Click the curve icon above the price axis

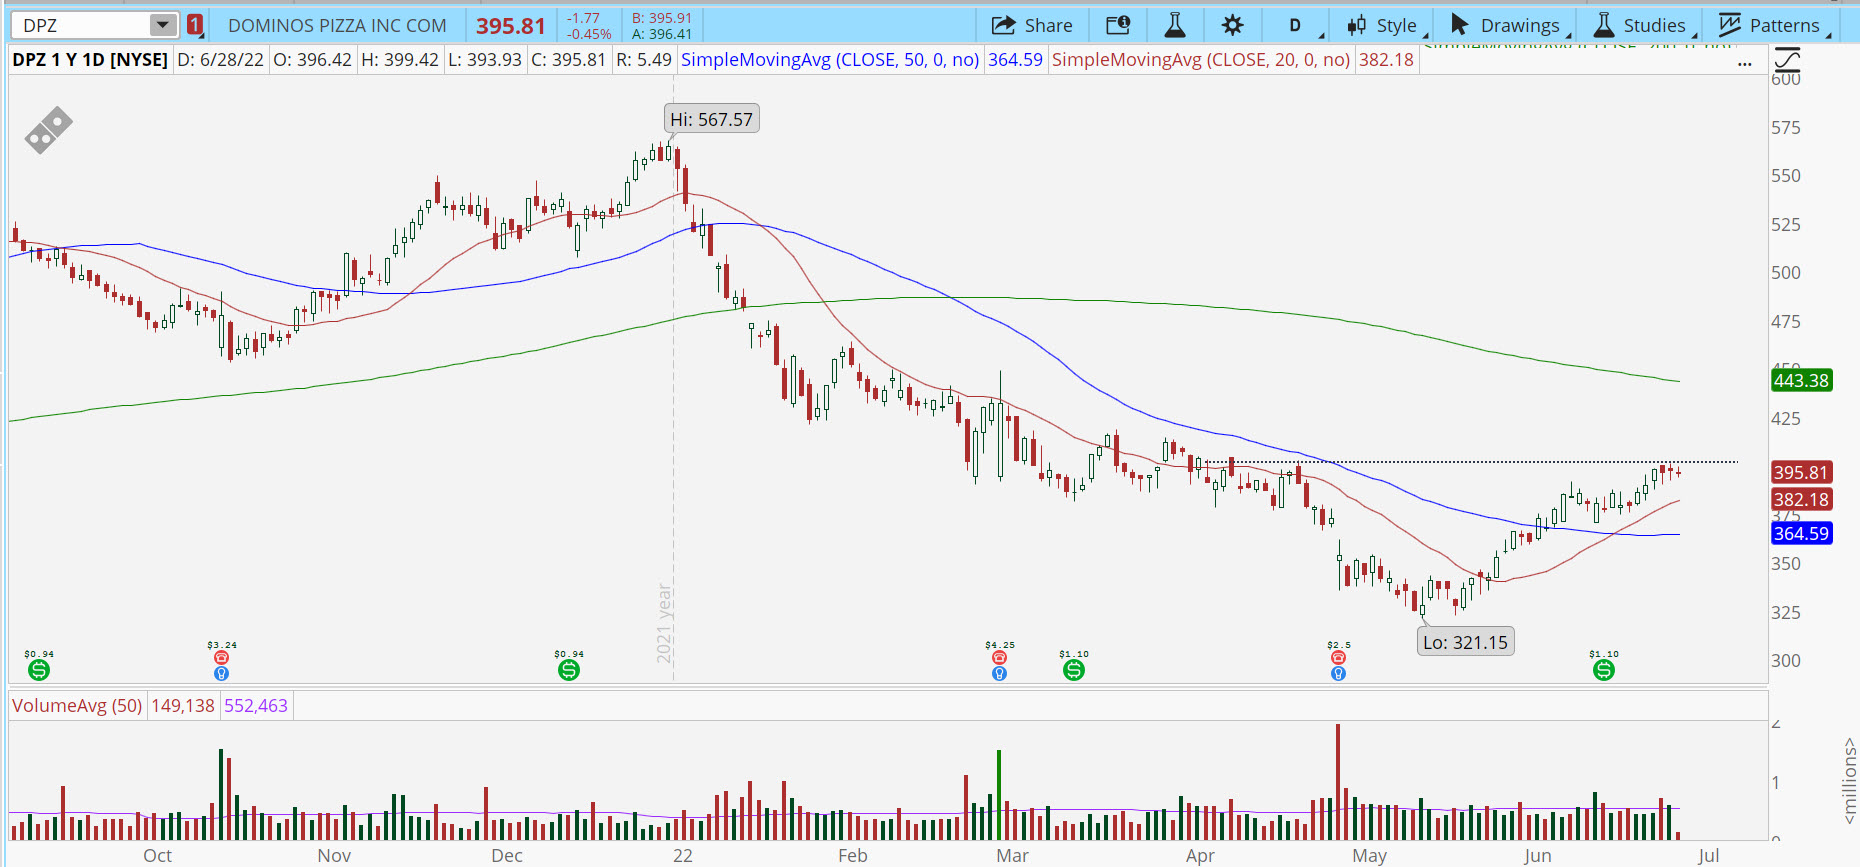(x=1786, y=59)
